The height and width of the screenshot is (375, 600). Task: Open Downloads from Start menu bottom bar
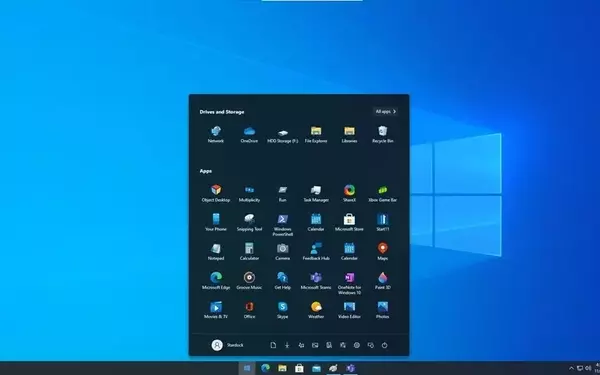pyautogui.click(x=287, y=345)
